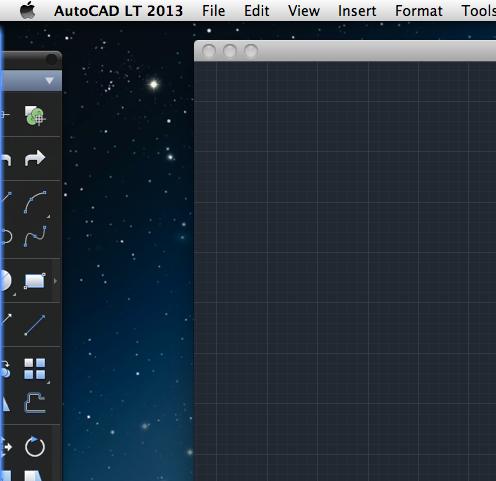Open the tool set dropdown triangle
This screenshot has height=481, width=496.
(49, 81)
